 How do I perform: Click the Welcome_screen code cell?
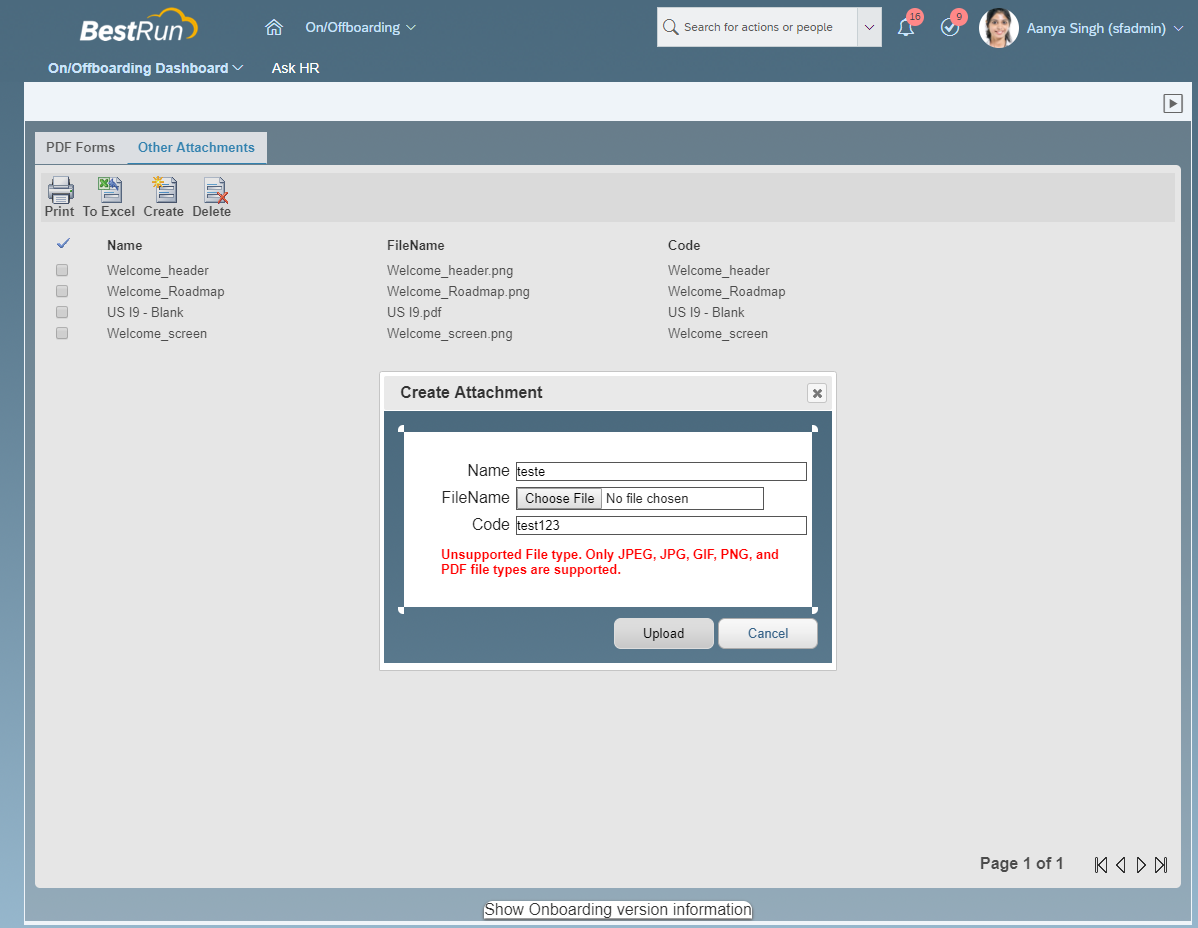[718, 333]
